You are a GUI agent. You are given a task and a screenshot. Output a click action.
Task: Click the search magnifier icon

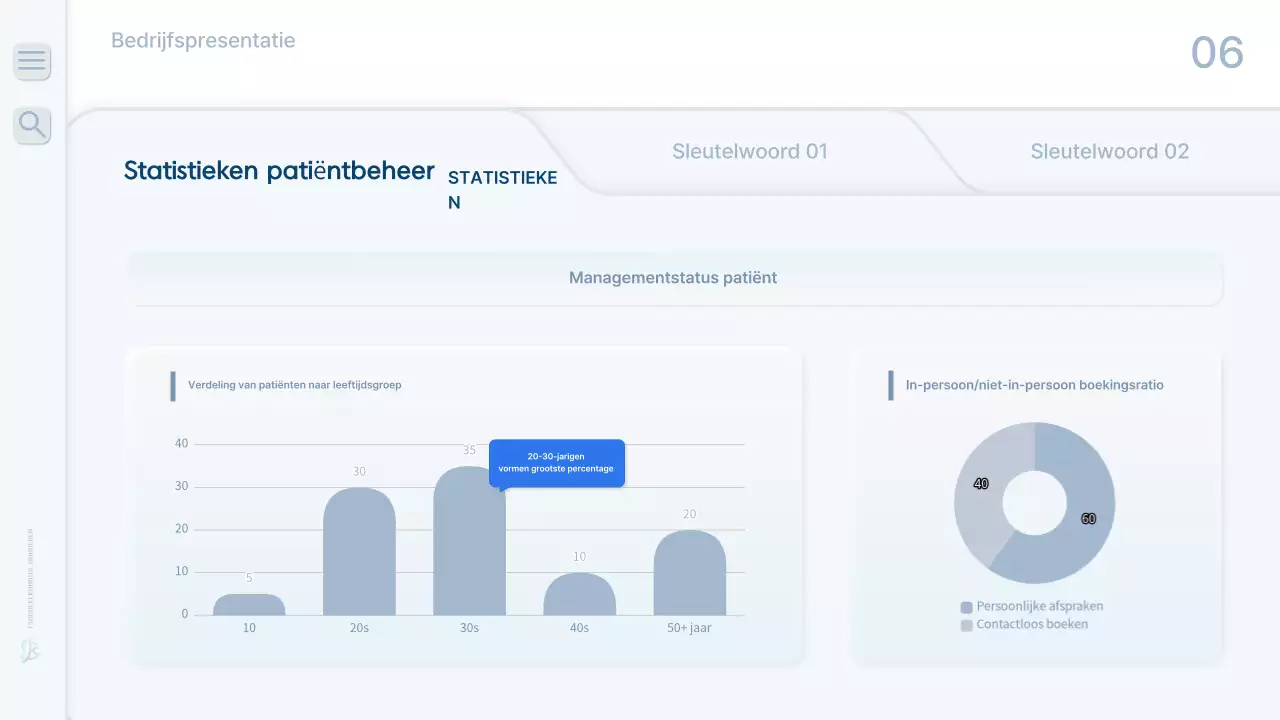(32, 125)
